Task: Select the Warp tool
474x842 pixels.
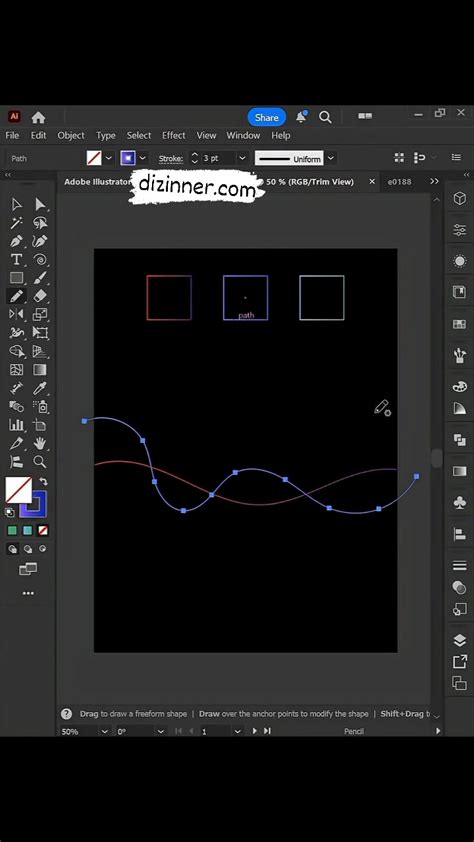Action: (17, 333)
